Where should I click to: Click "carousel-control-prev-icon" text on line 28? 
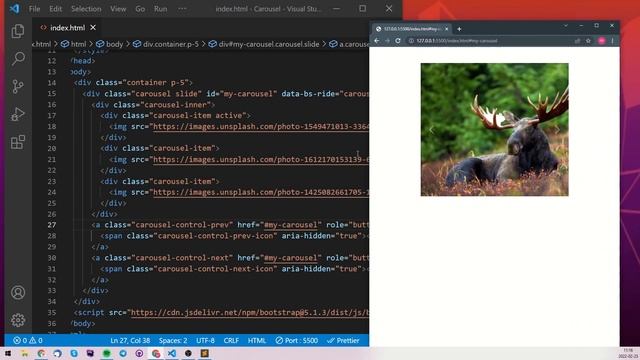217,236
